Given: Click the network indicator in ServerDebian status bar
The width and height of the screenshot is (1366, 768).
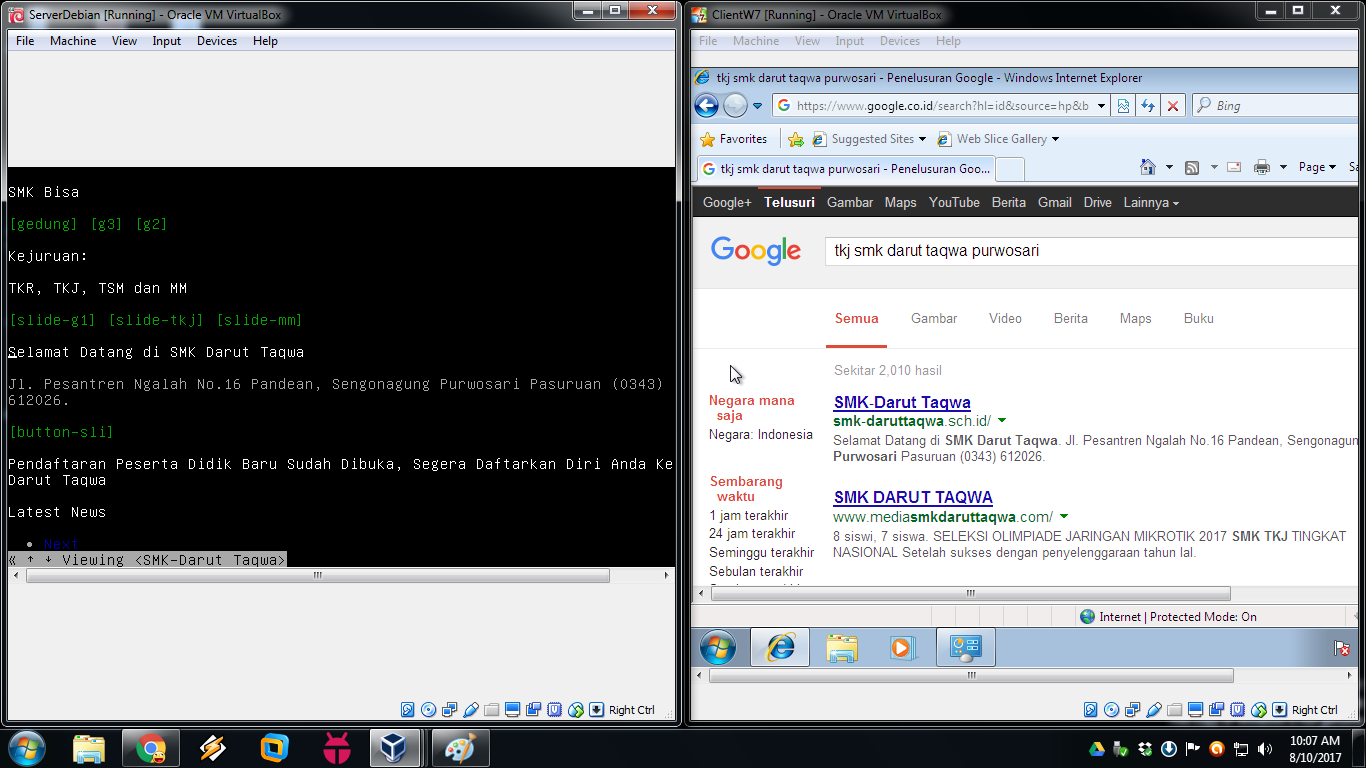Looking at the screenshot, I should click(x=450, y=710).
